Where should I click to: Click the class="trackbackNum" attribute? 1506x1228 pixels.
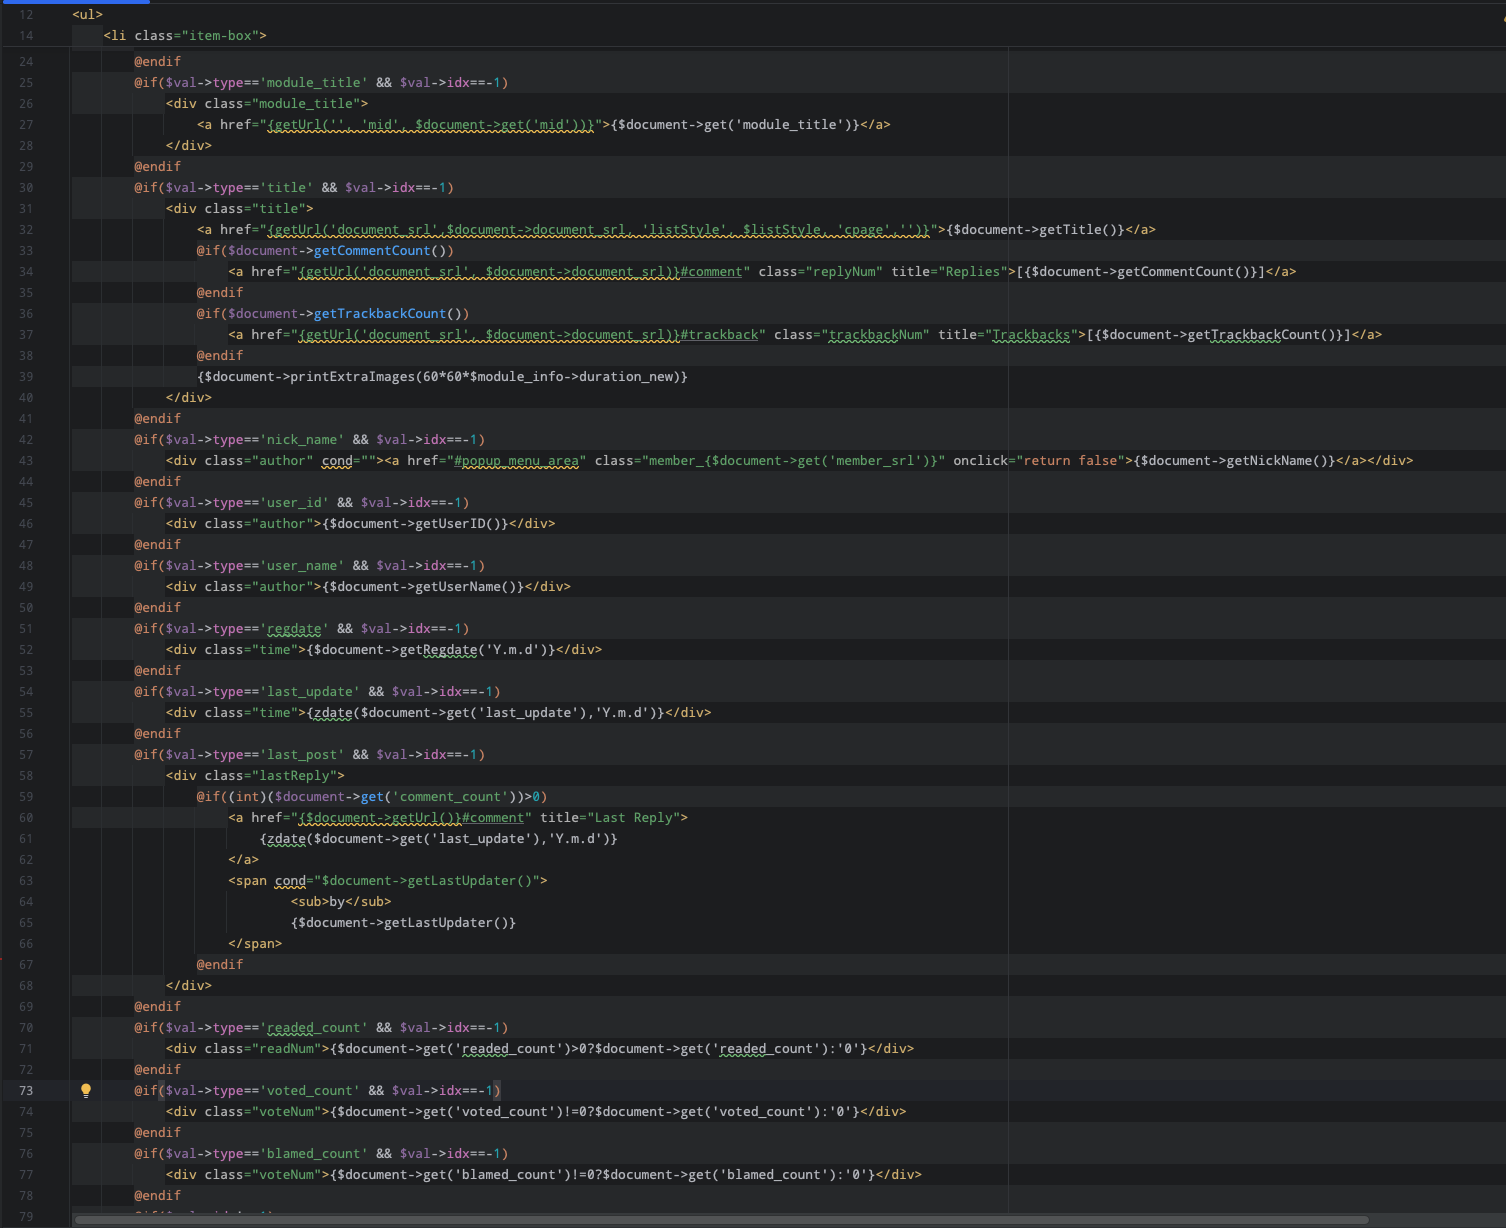click(x=851, y=335)
